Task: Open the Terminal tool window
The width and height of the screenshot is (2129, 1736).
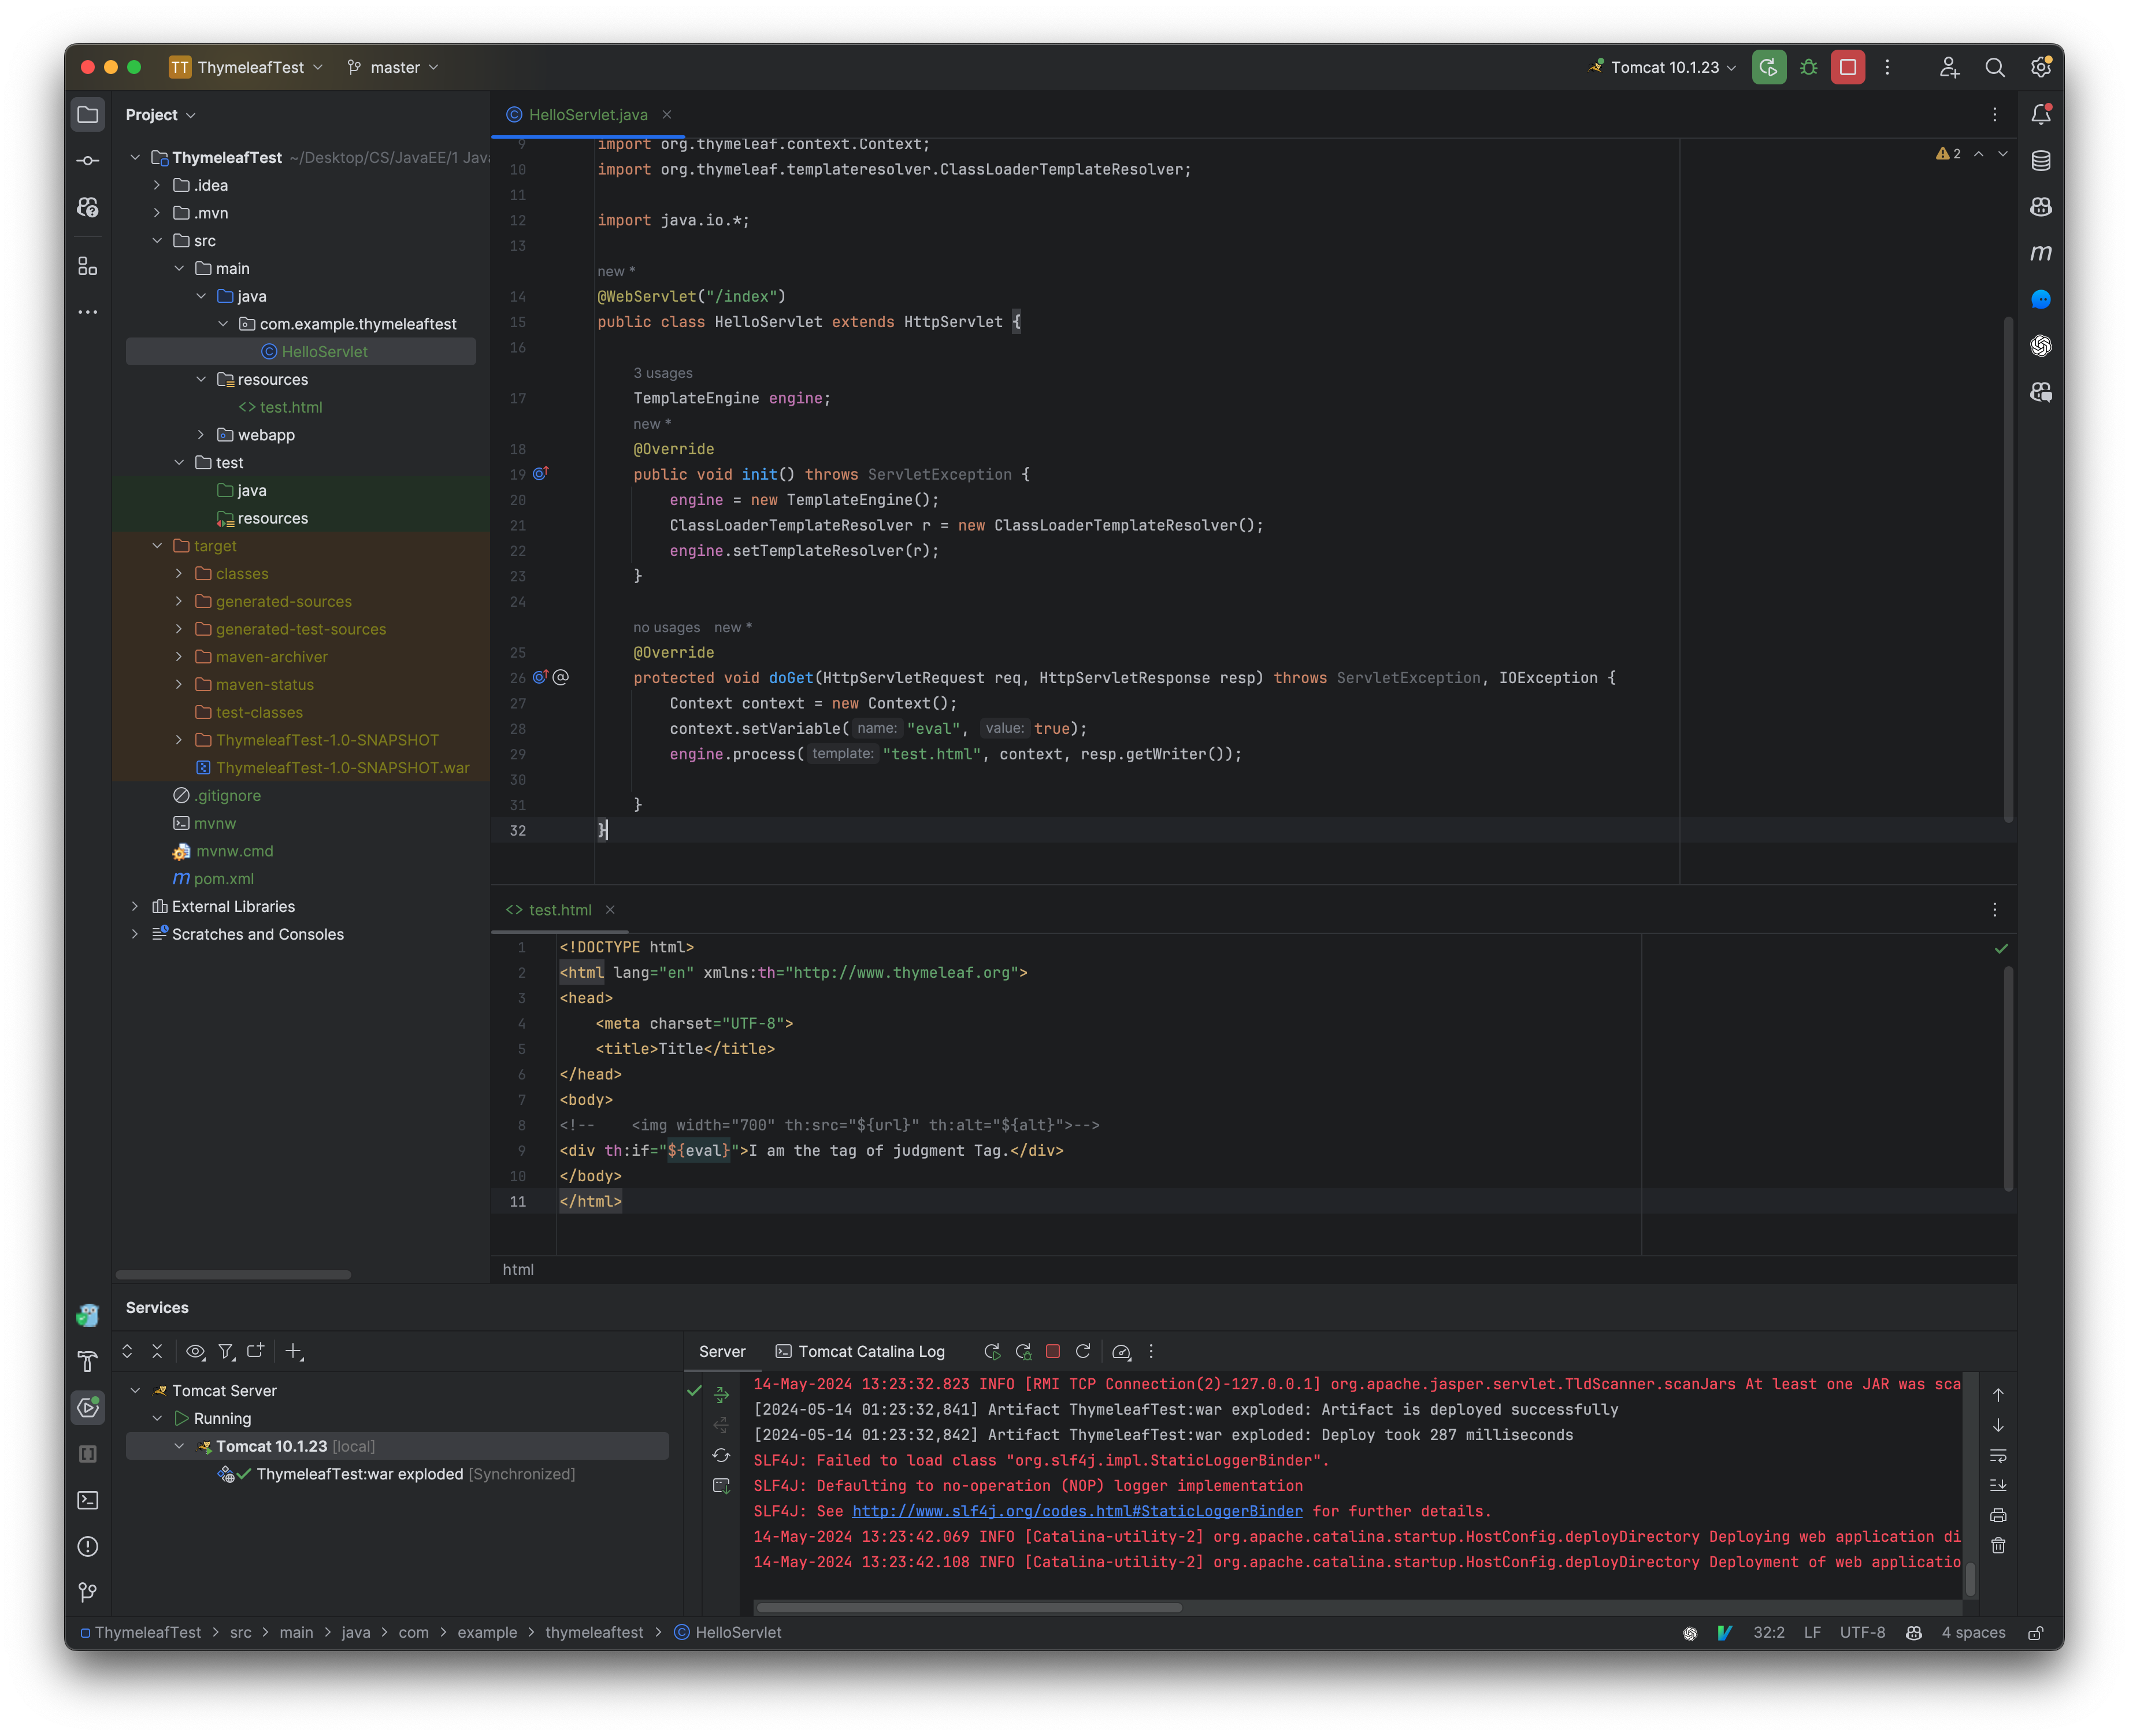Action: (88, 1500)
